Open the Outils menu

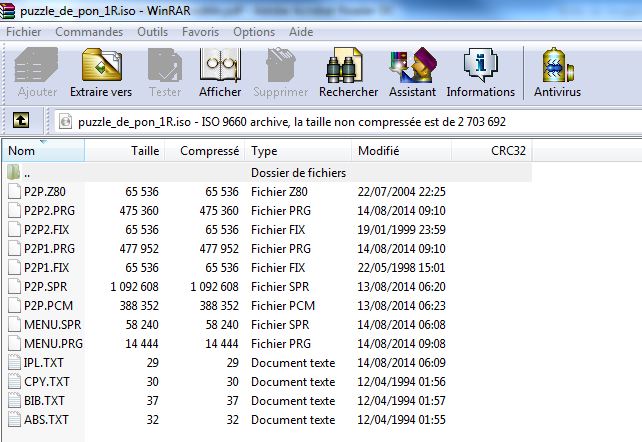pos(152,32)
